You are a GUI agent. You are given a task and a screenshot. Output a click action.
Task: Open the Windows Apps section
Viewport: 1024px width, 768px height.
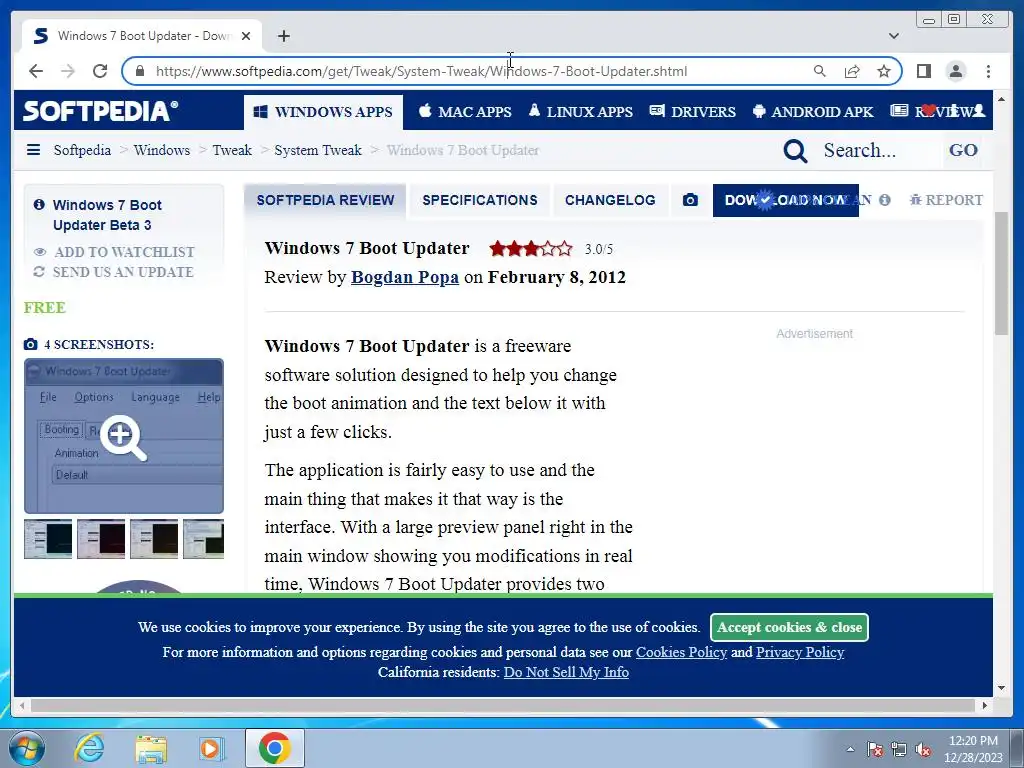(323, 112)
